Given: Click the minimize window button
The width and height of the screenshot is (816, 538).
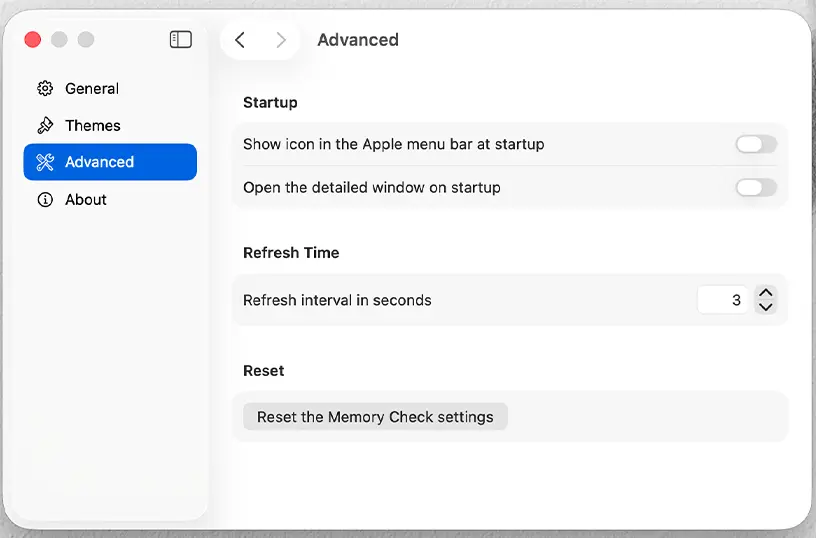Looking at the screenshot, I should pos(59,40).
